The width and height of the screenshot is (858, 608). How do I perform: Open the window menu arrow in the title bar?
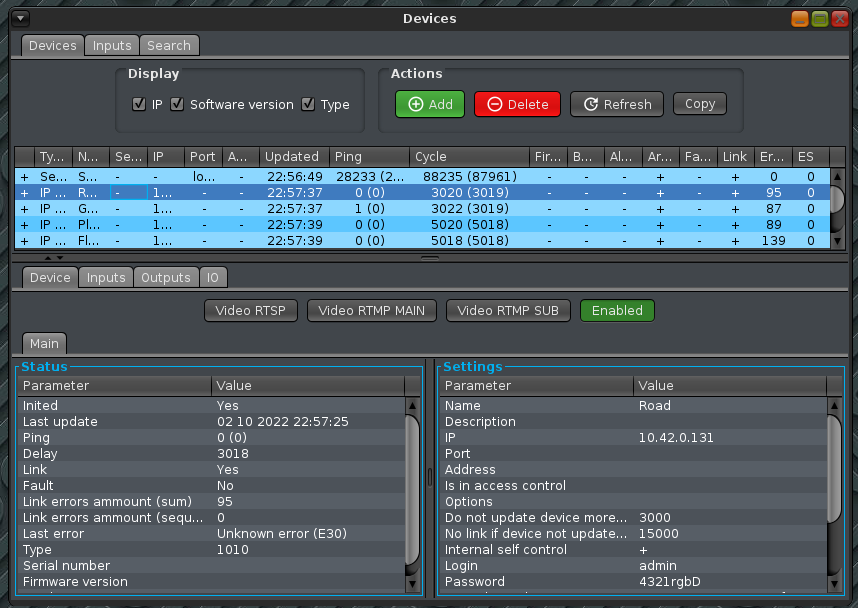21,19
